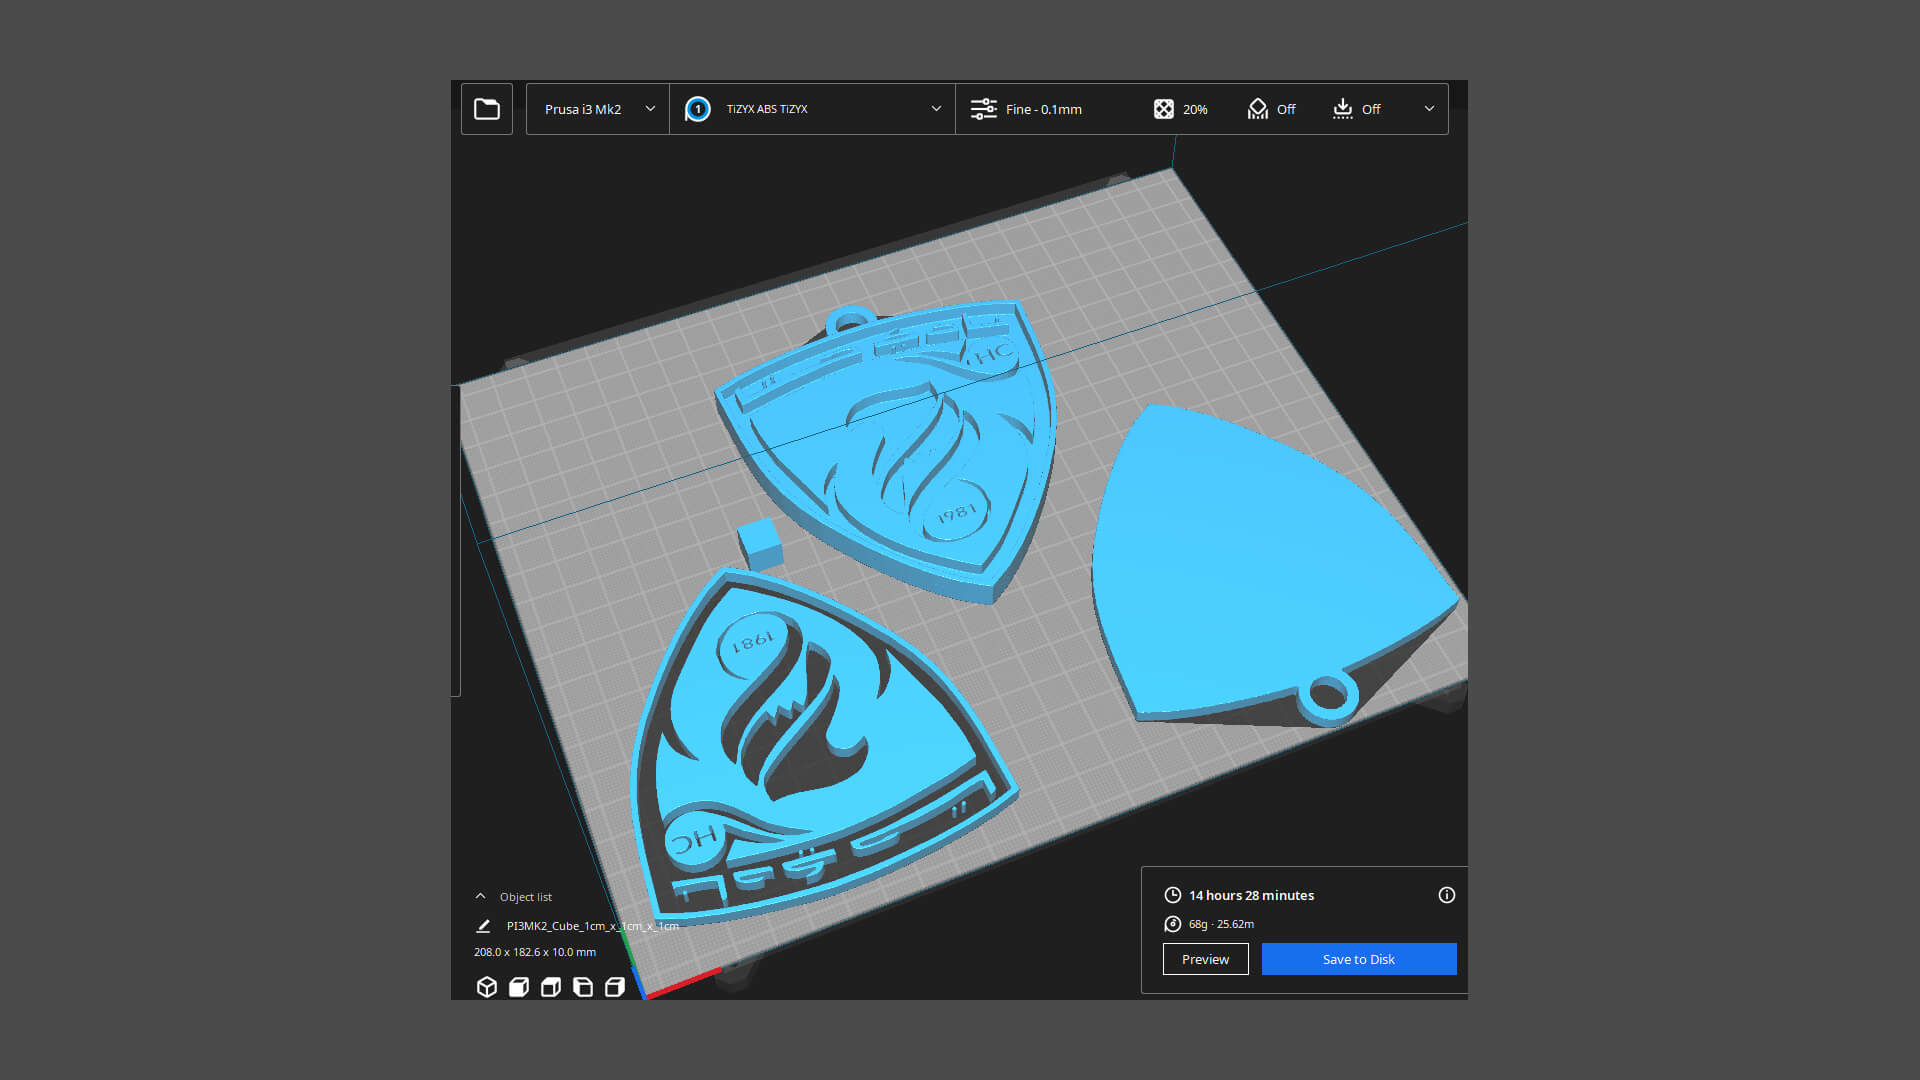
Task: Click the extruder 1 icon
Action: (x=698, y=109)
